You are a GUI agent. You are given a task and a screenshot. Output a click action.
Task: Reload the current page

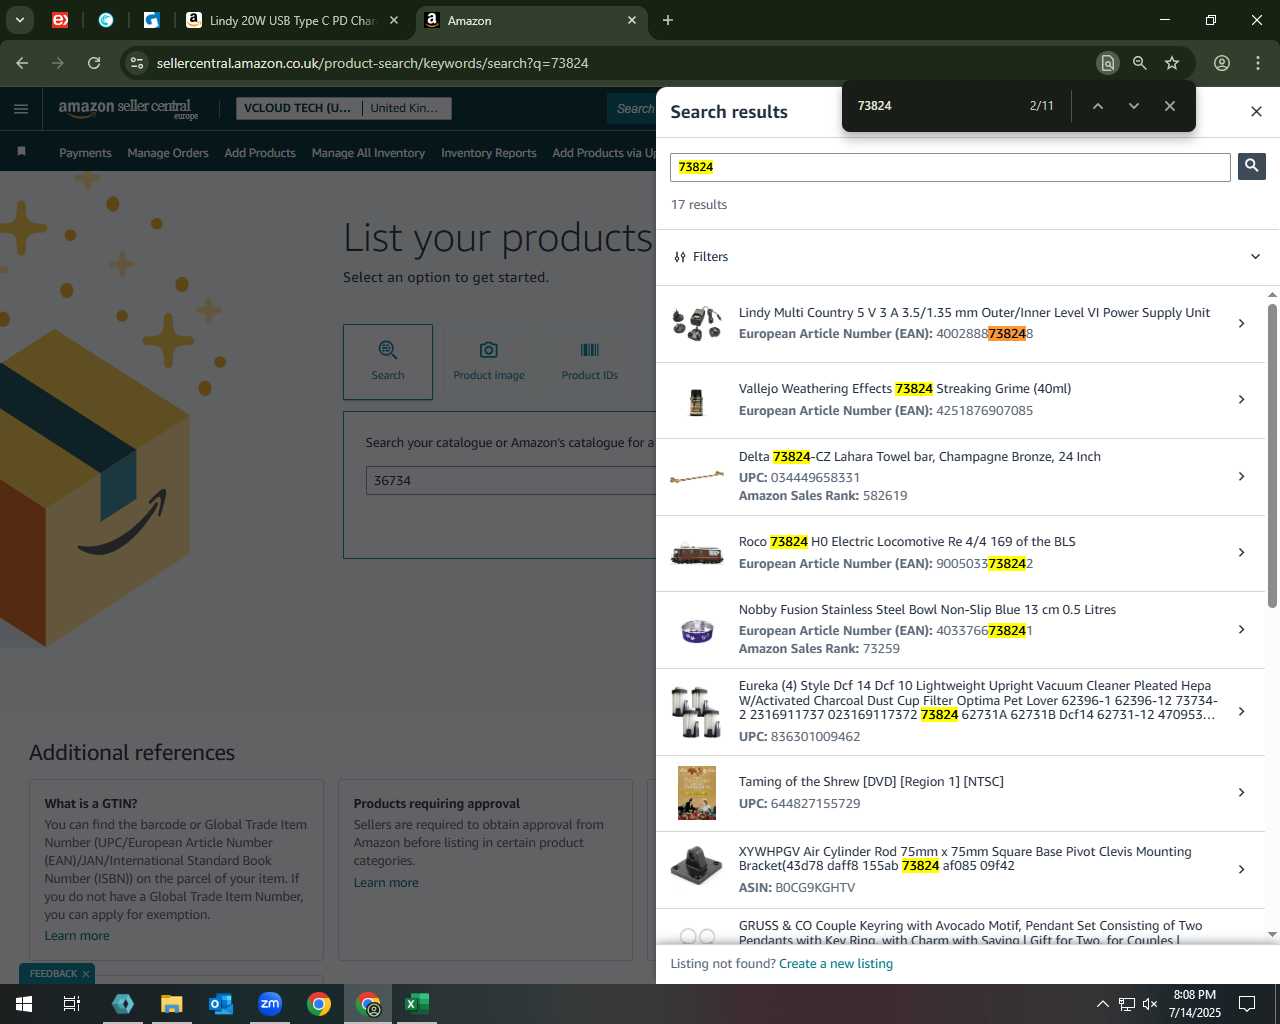pos(94,63)
